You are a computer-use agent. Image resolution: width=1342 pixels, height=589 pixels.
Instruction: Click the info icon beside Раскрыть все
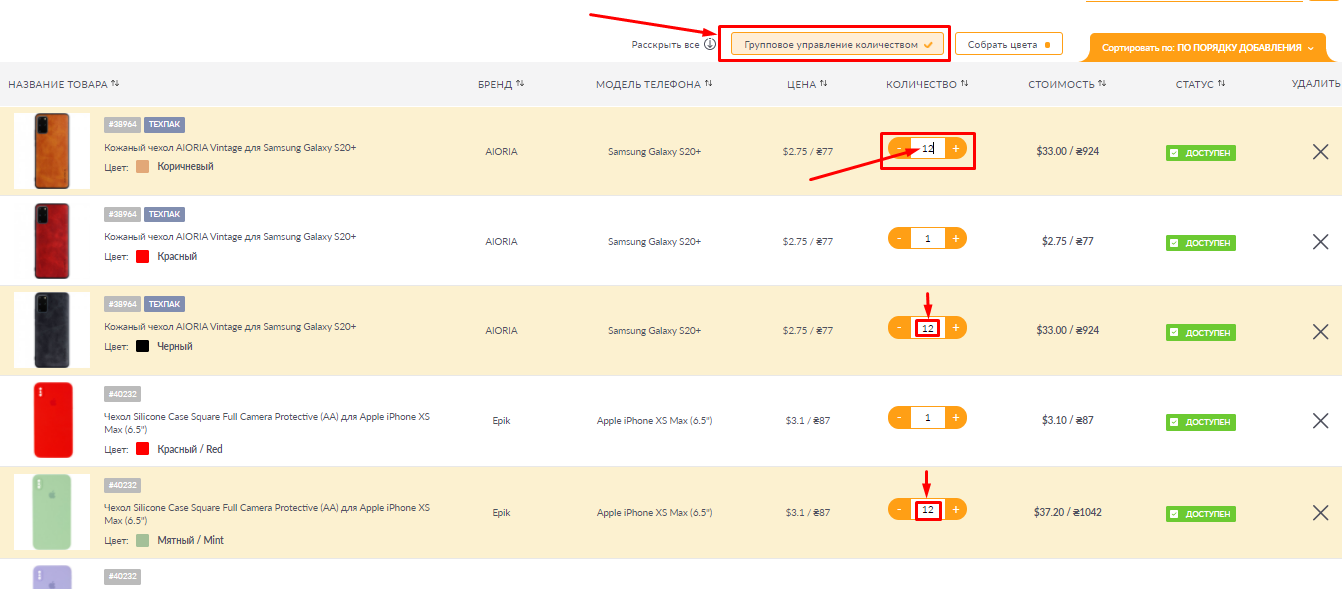(x=710, y=44)
